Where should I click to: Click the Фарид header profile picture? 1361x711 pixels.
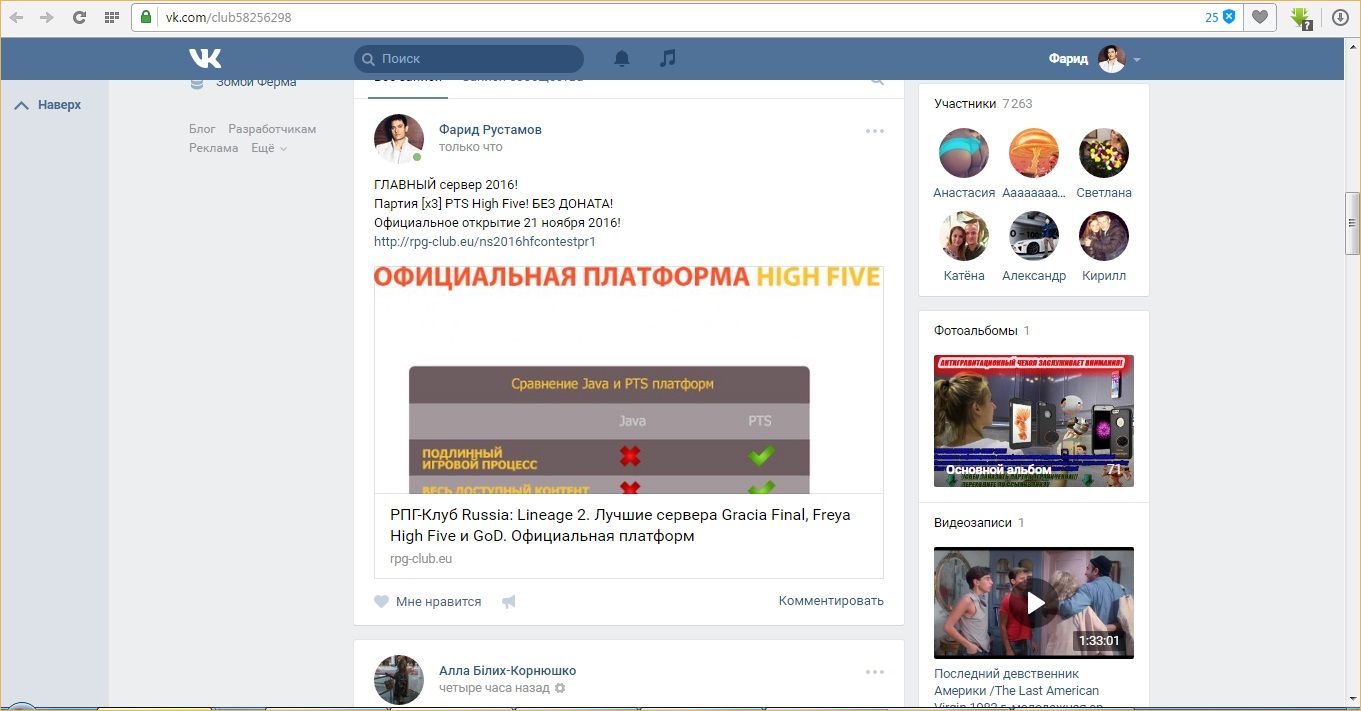click(x=1111, y=59)
